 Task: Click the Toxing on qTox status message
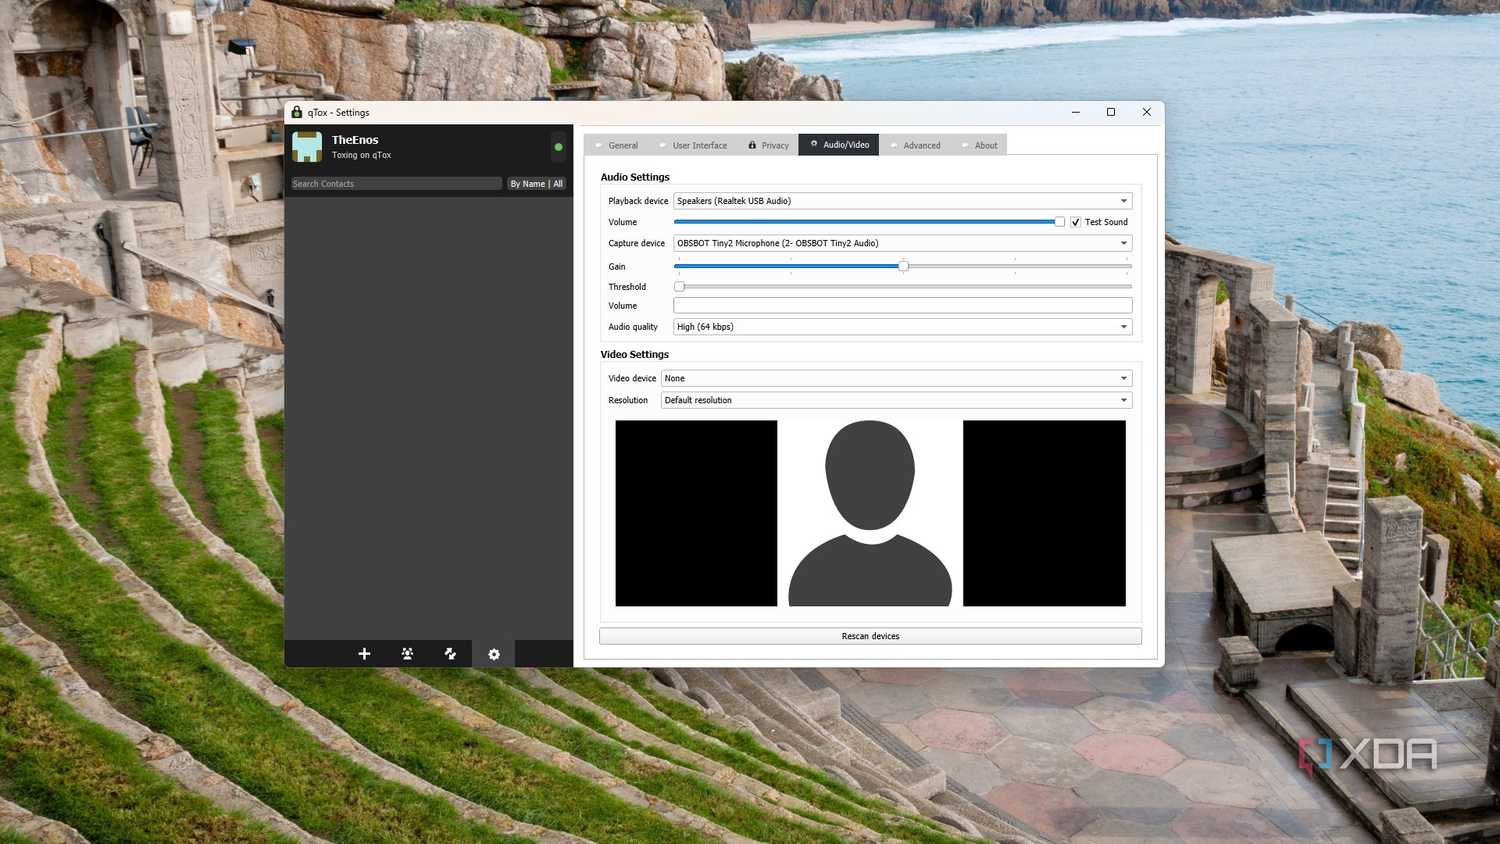click(361, 155)
